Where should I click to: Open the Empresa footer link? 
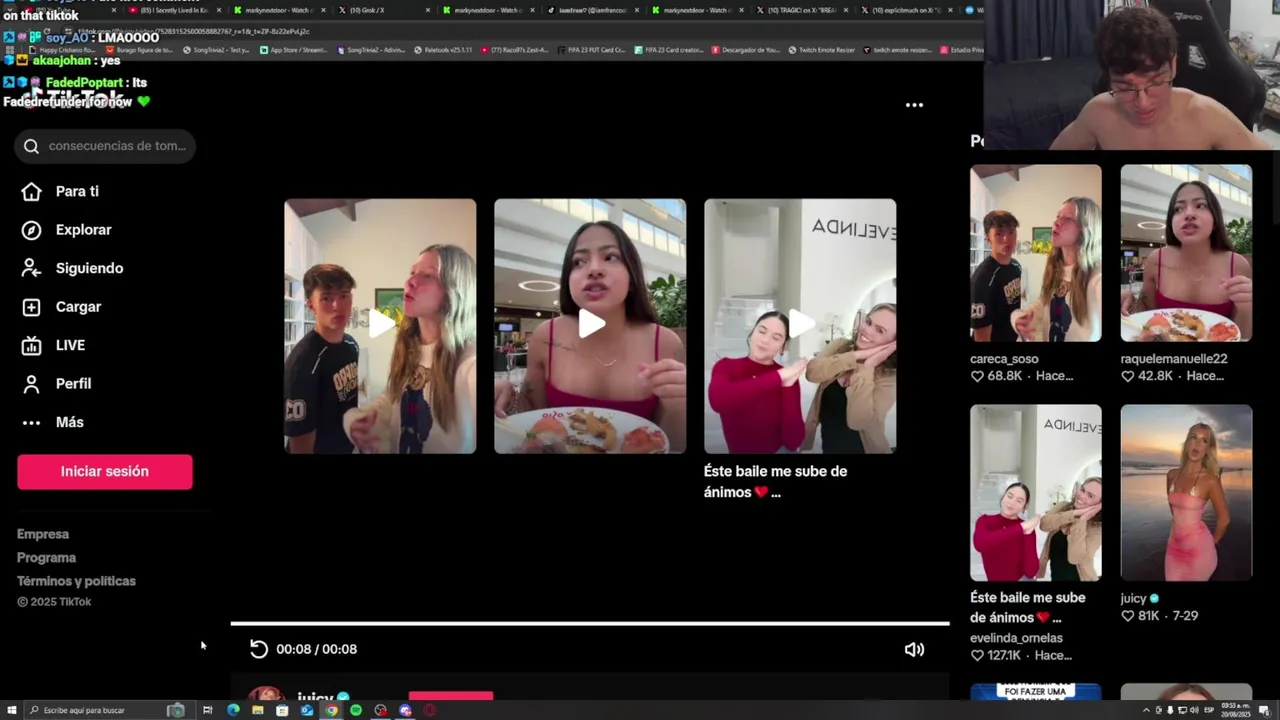coord(43,534)
